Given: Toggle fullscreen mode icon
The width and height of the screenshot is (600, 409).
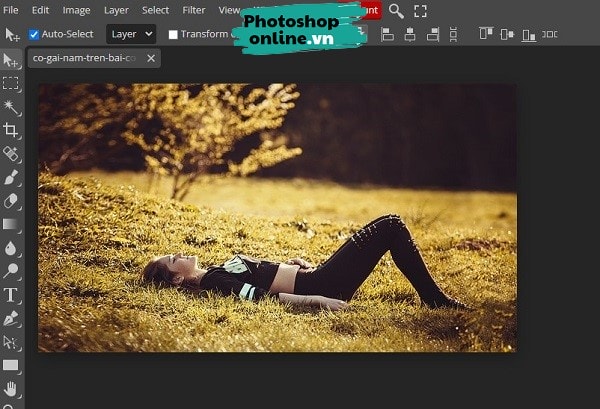Looking at the screenshot, I should (x=420, y=11).
